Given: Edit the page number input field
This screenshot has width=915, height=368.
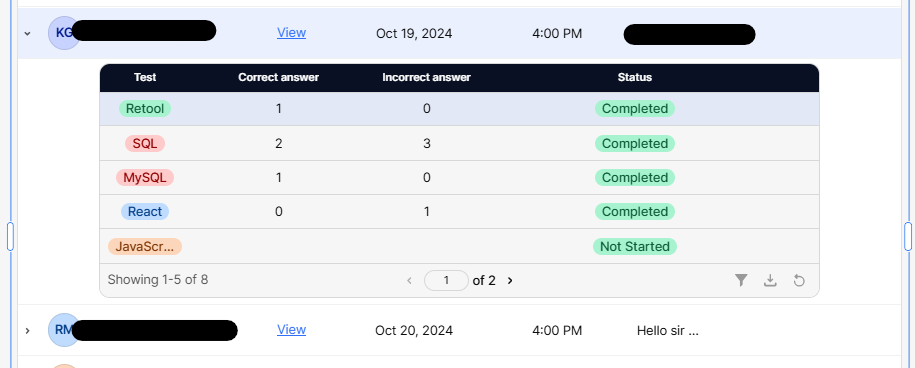Looking at the screenshot, I should pos(446,281).
